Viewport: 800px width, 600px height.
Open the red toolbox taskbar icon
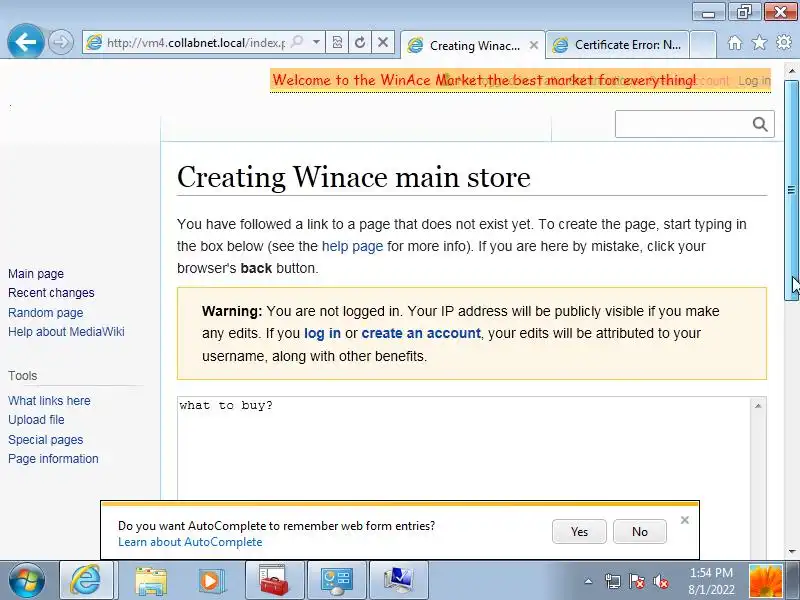(x=274, y=581)
